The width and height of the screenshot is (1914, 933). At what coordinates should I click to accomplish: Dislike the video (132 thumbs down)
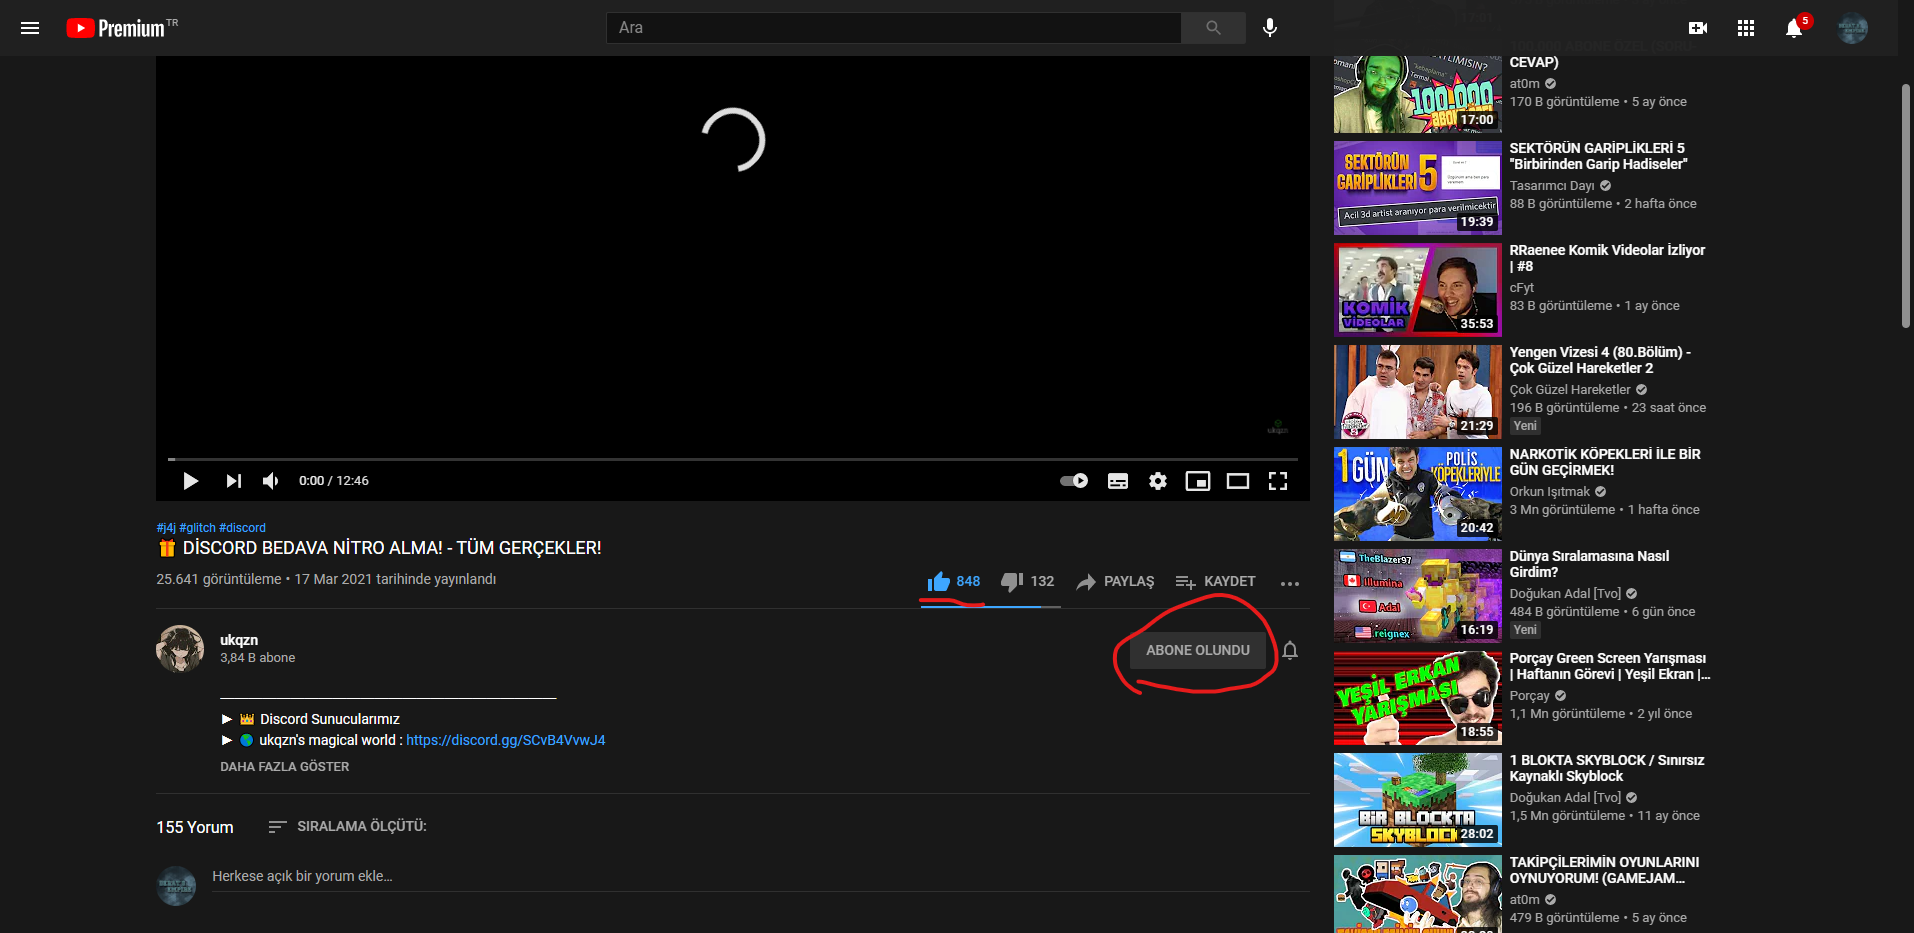(1027, 582)
